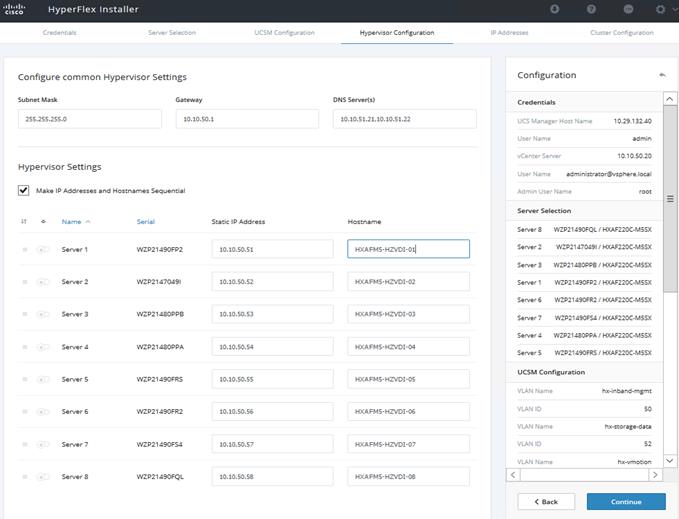Click administrator@vsphere.local in Configuration panel

609,174
